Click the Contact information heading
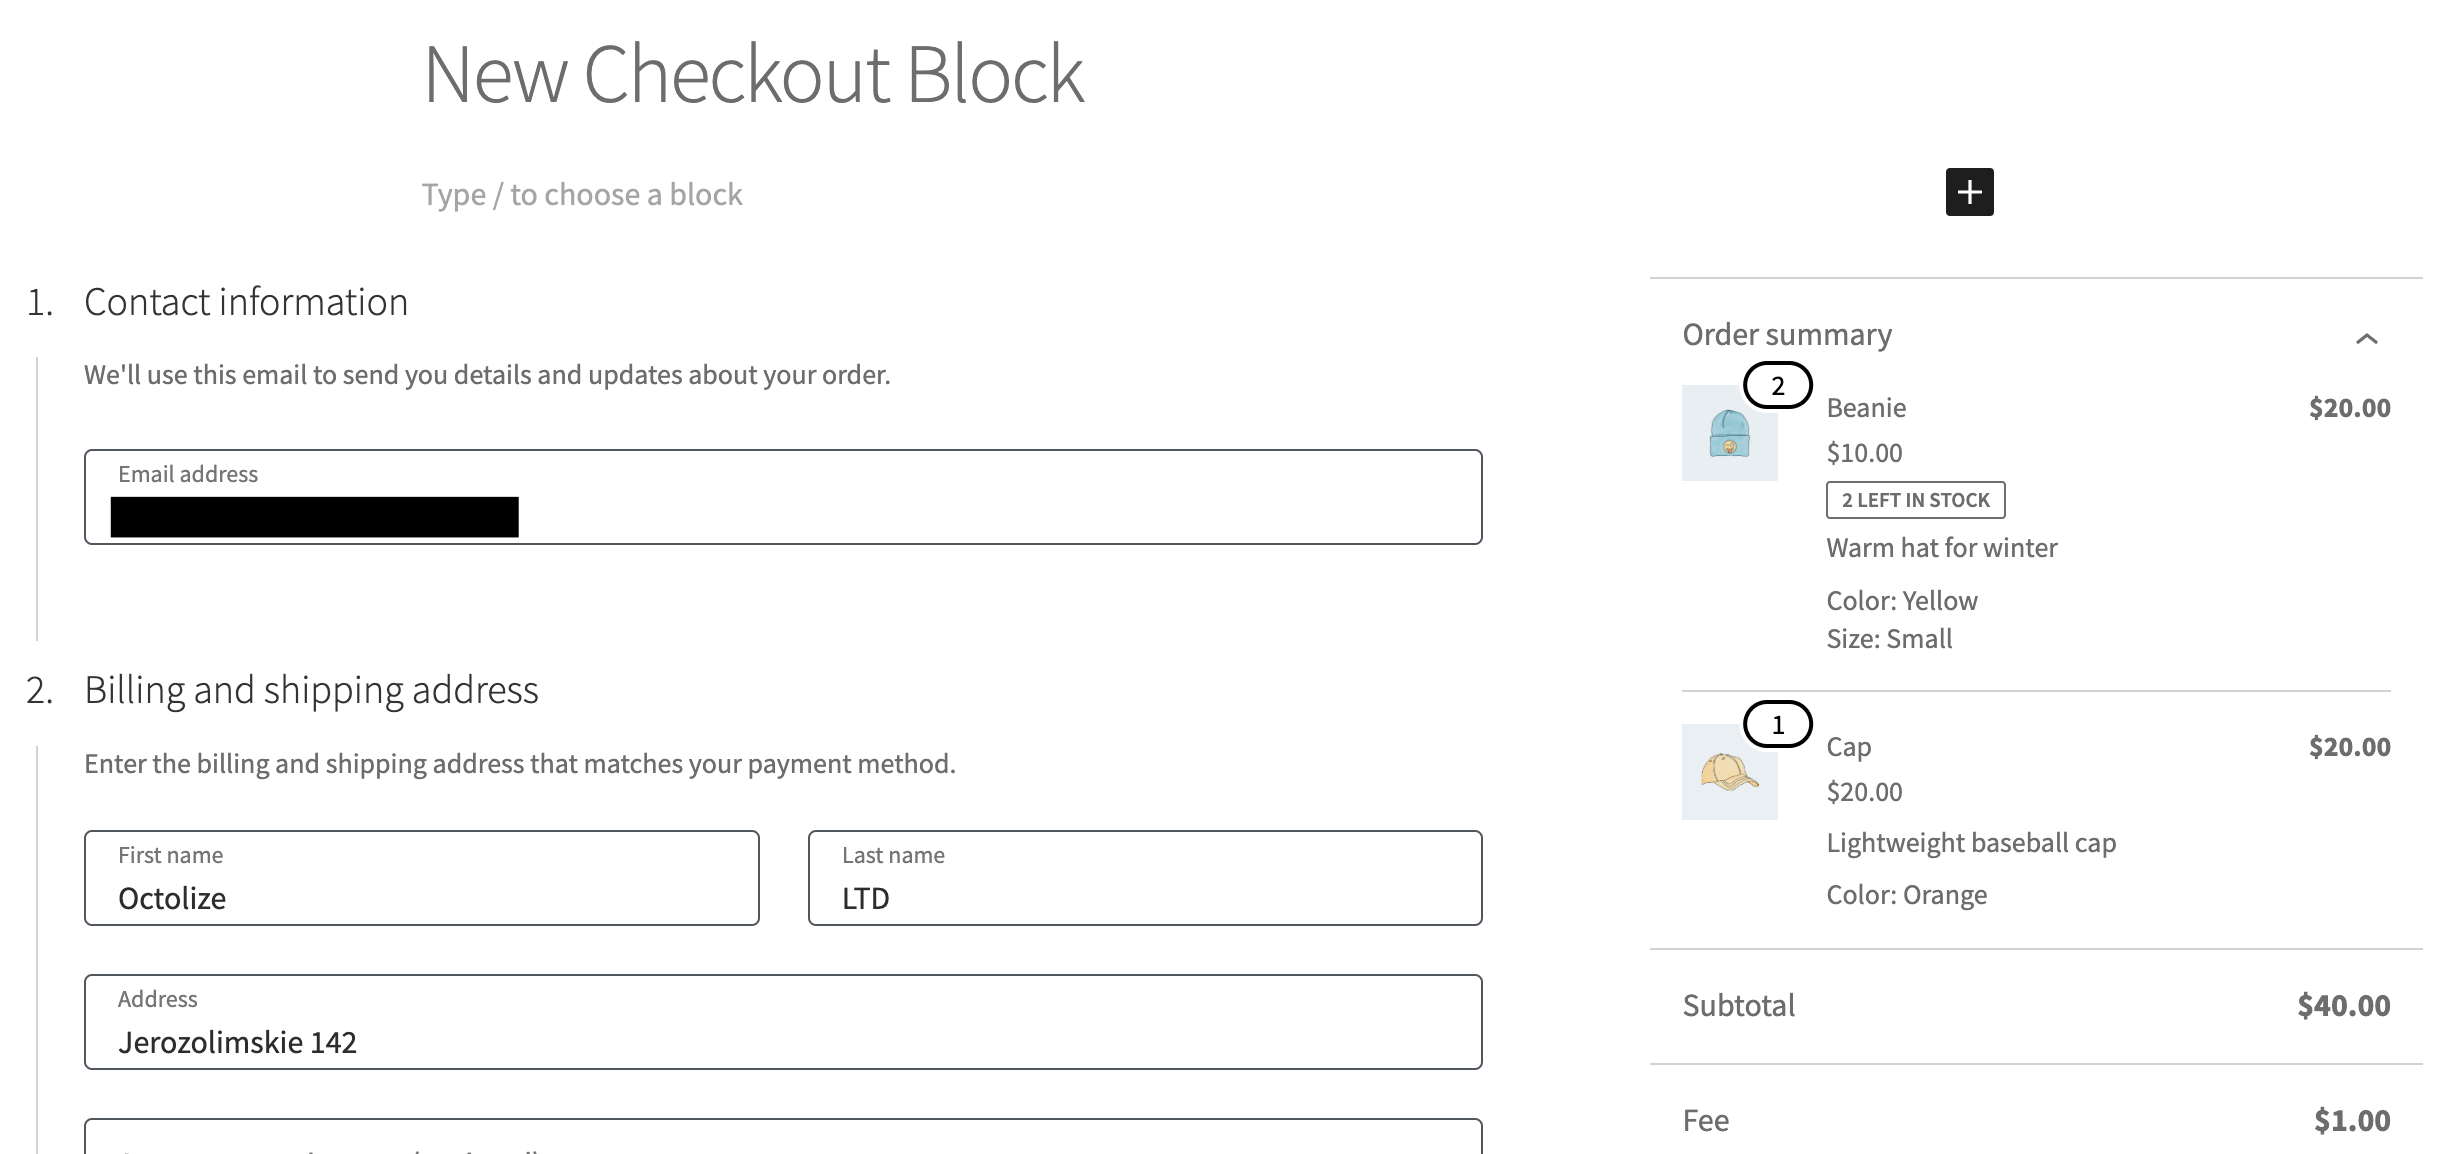Screen dimensions: 2450x1154 pyautogui.click(x=246, y=300)
